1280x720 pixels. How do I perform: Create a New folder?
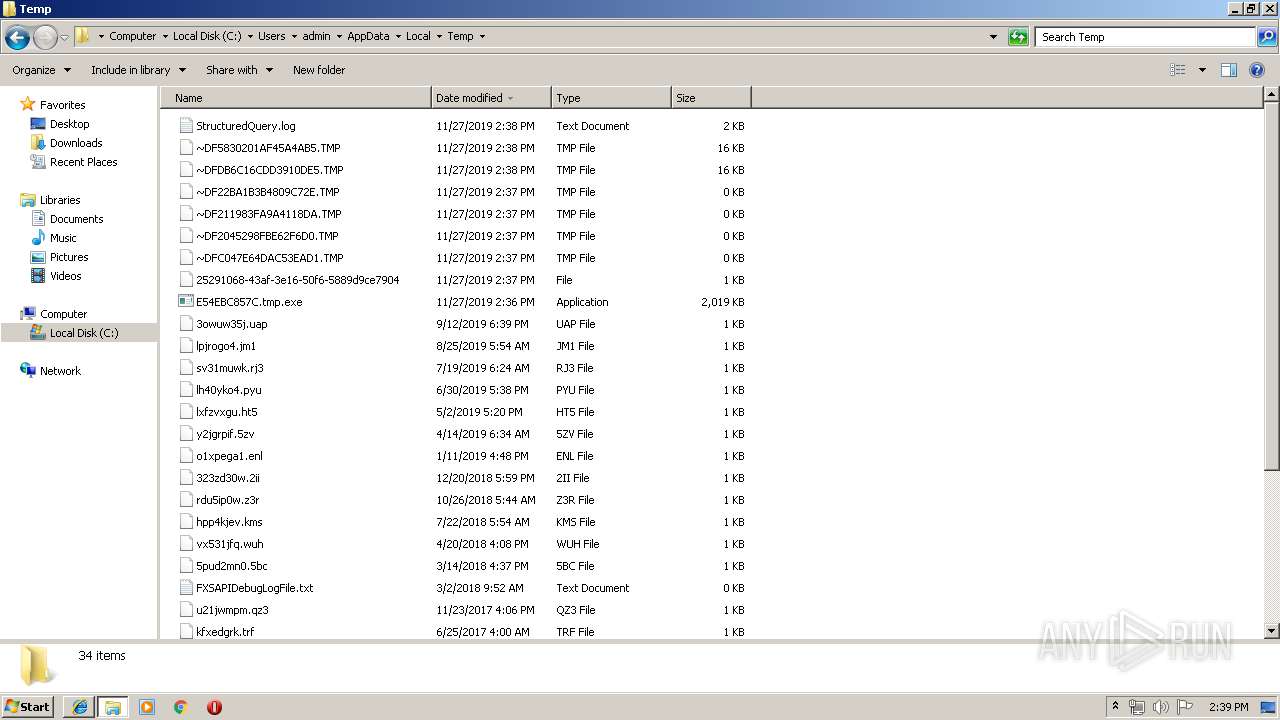(319, 70)
